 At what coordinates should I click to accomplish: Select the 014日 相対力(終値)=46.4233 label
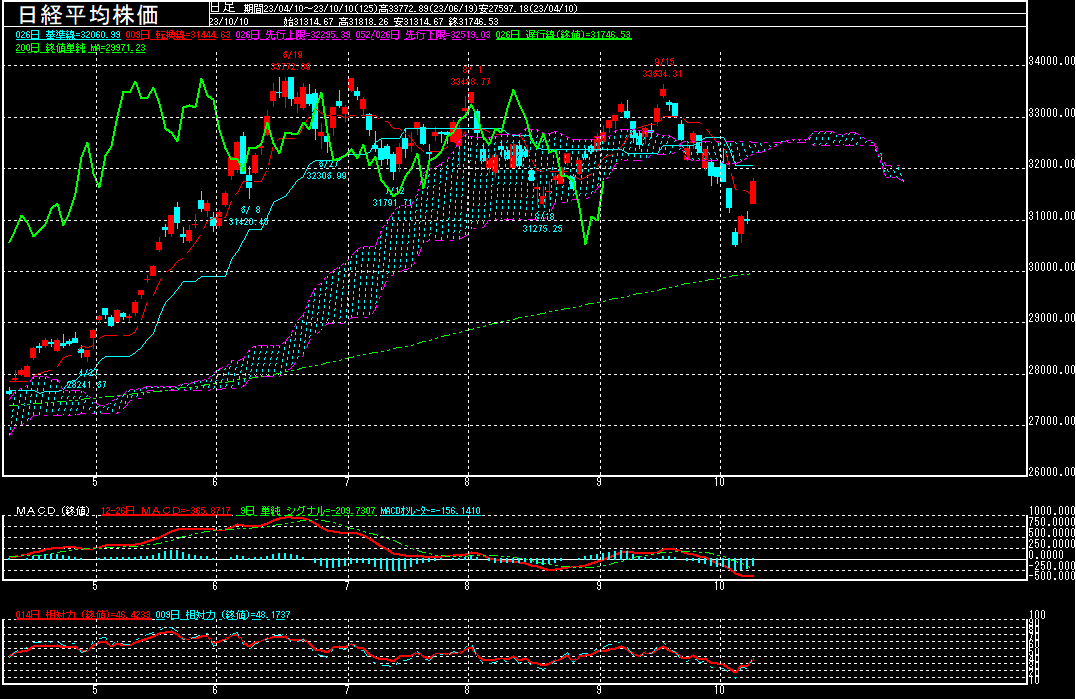[83, 615]
